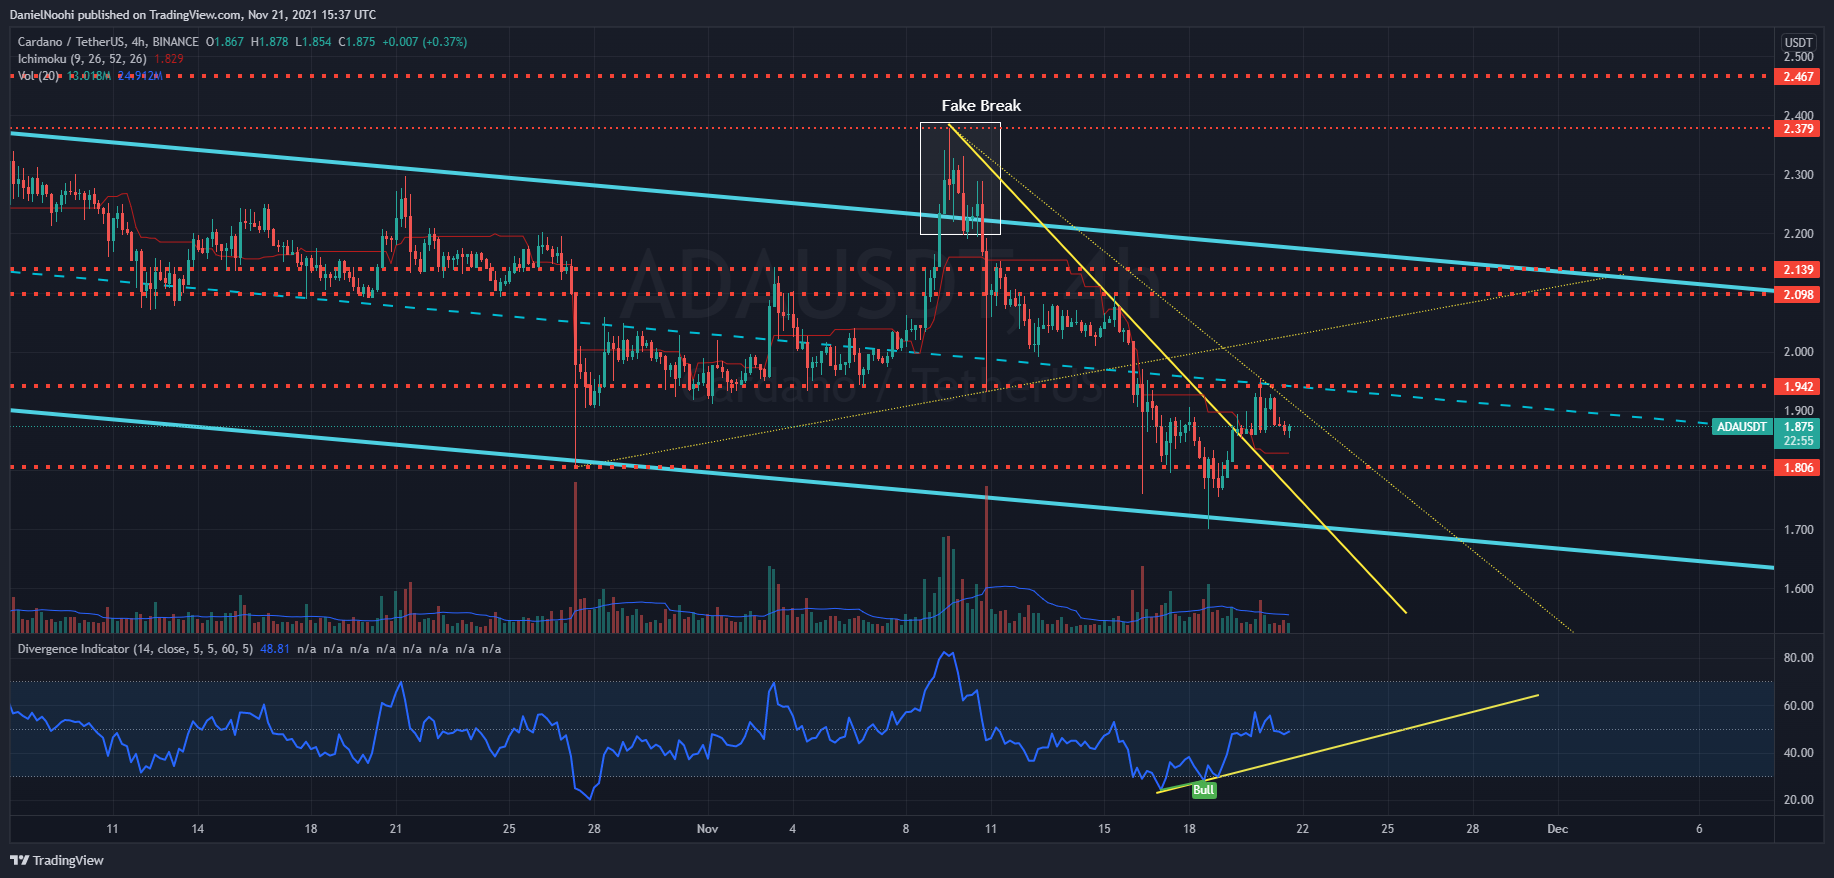Viewport: 1834px width, 878px height.
Task: Click the 80.00 indicator axis value
Action: coord(1799,657)
